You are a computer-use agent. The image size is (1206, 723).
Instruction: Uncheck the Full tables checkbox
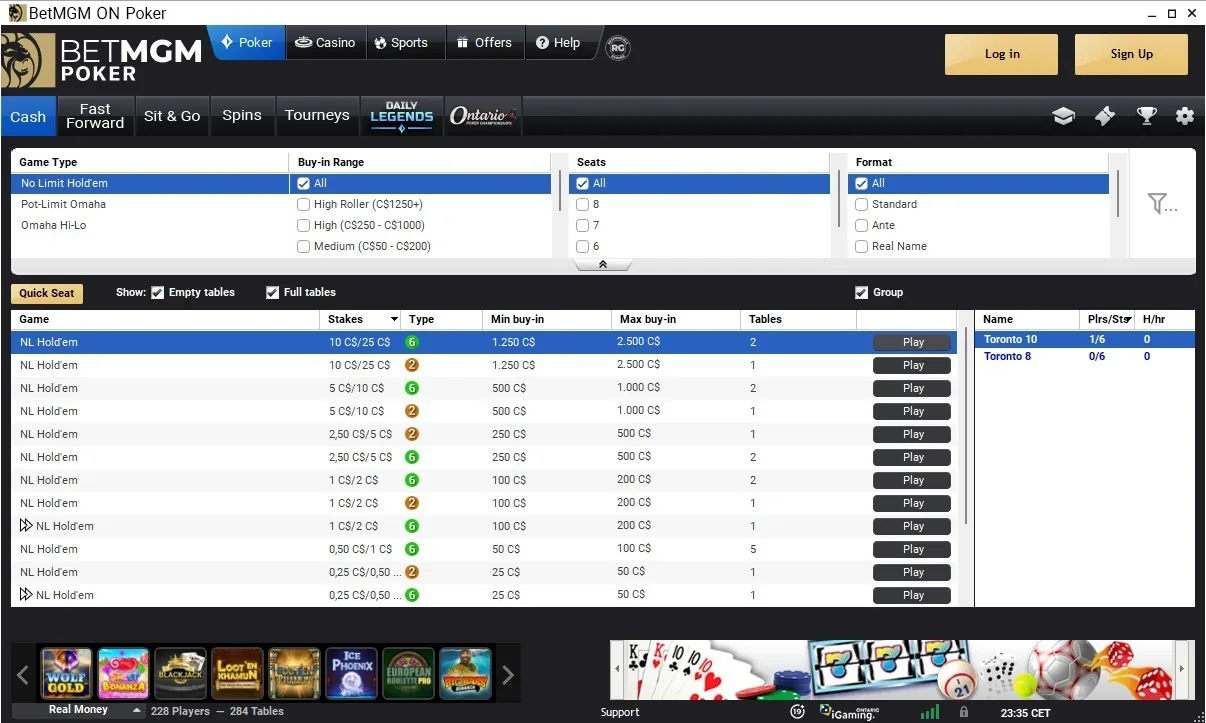pyautogui.click(x=271, y=292)
